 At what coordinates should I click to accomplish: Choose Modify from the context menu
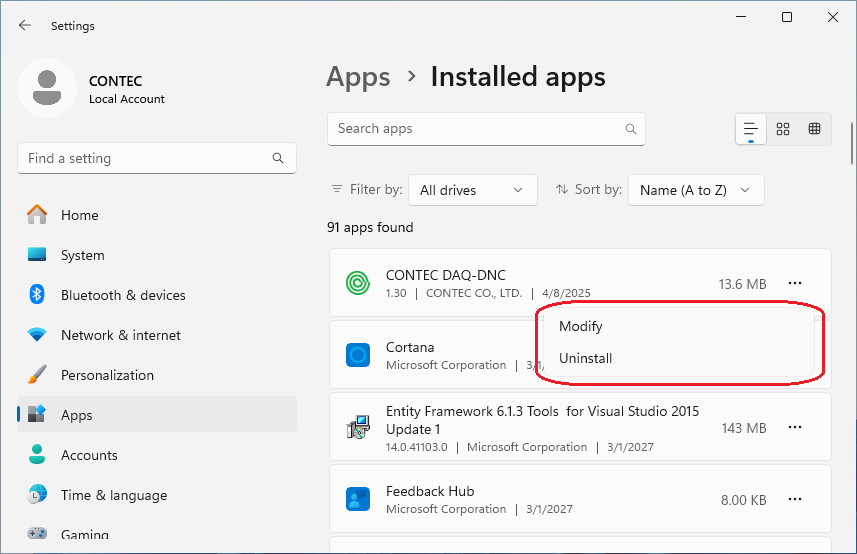(x=679, y=326)
